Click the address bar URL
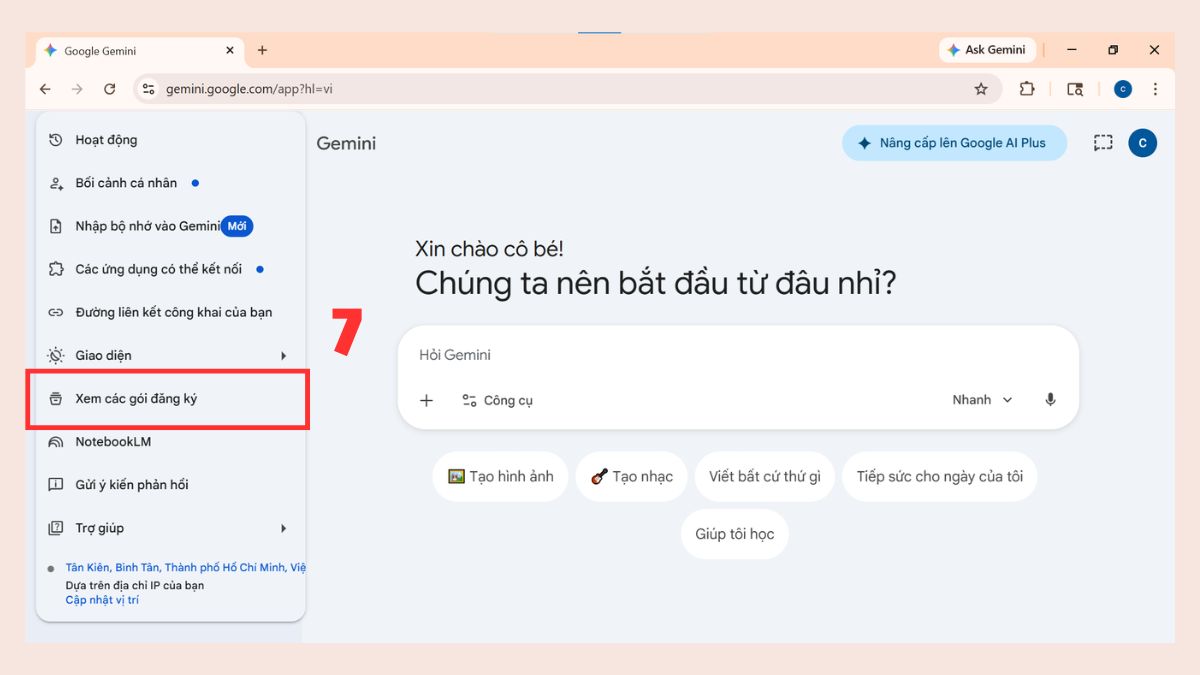This screenshot has width=1200, height=675. (250, 89)
